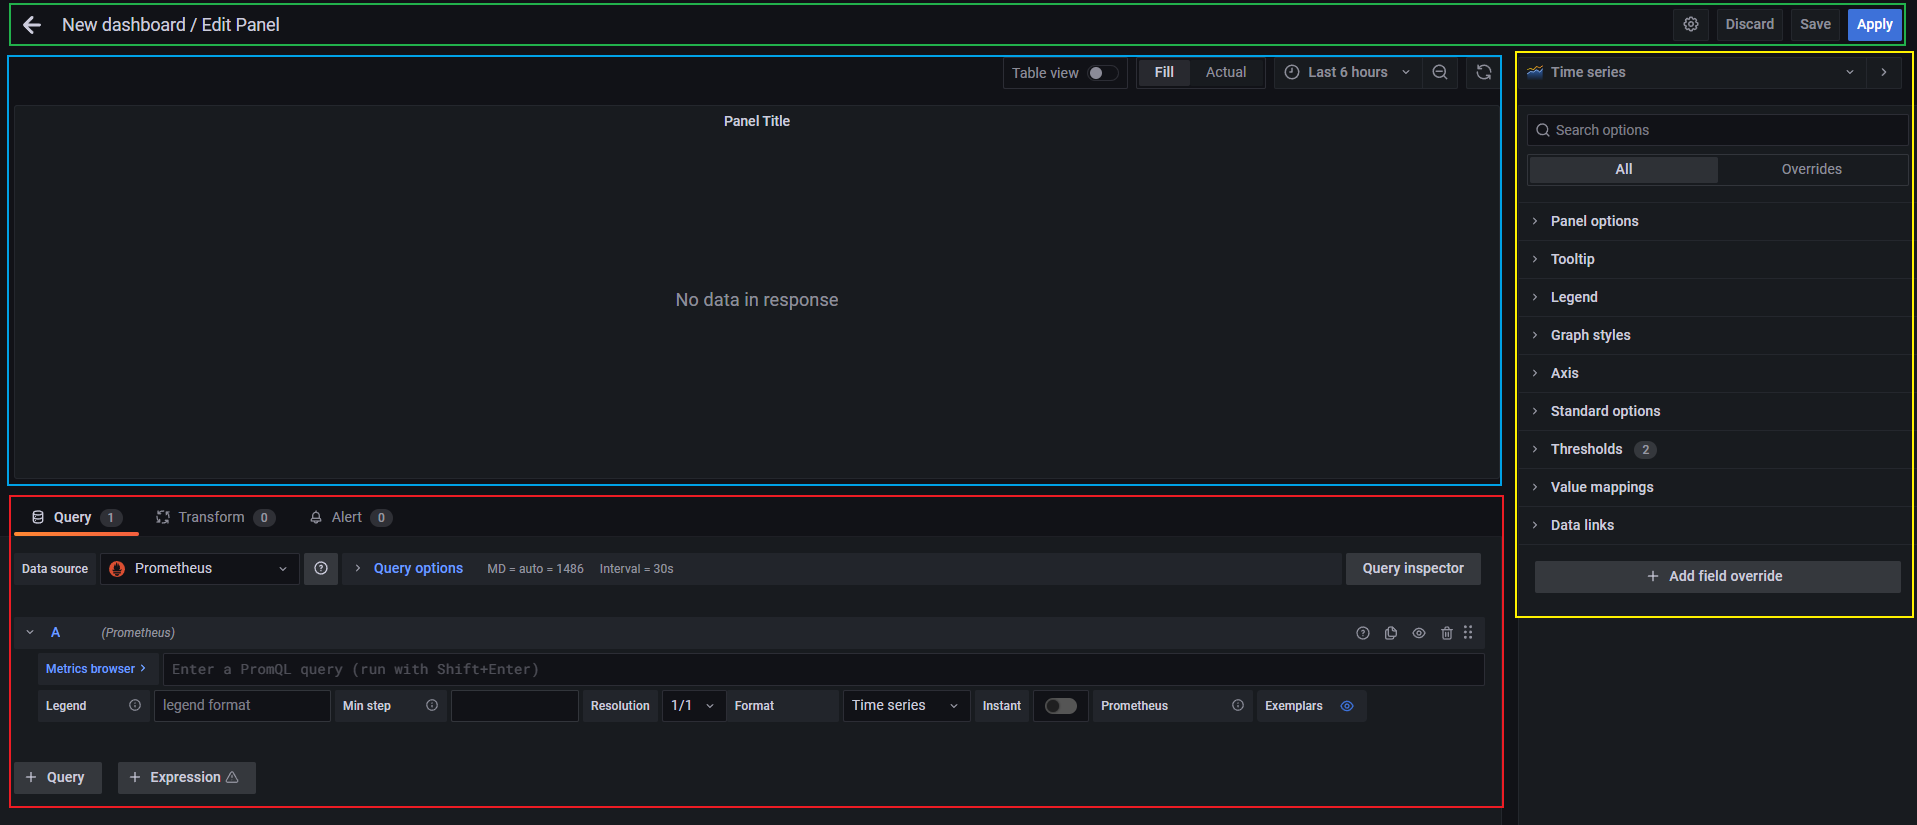
Task: Expand the Graph styles section
Action: (1590, 335)
